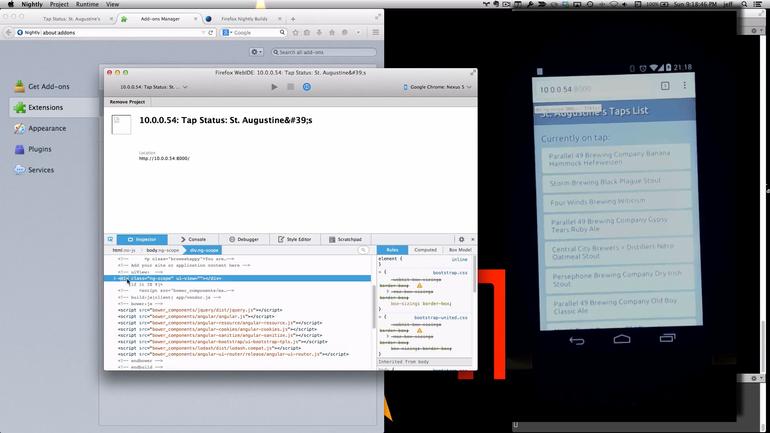
Task: Switch to the Console tab
Action: click(193, 239)
